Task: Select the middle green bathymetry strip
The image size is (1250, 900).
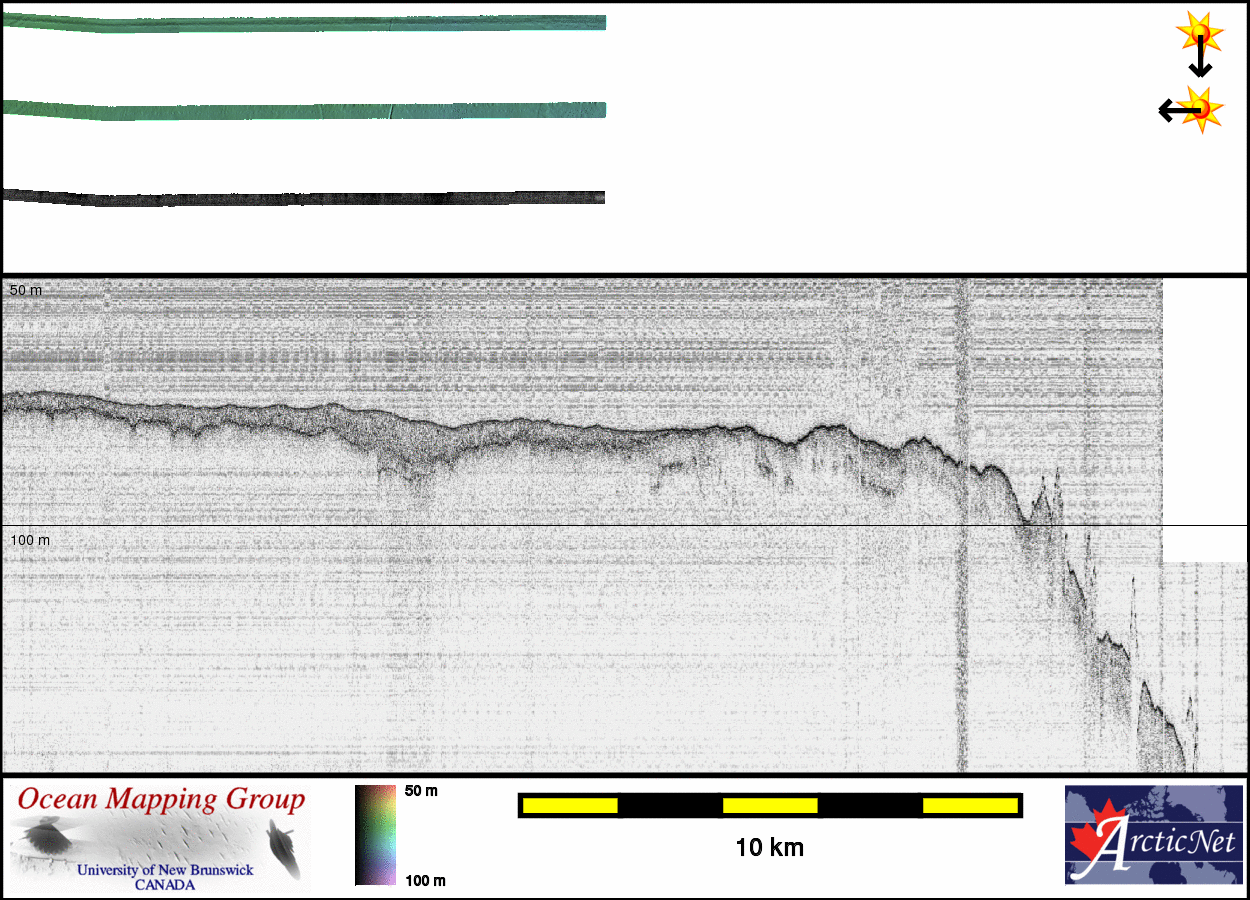Action: point(303,110)
